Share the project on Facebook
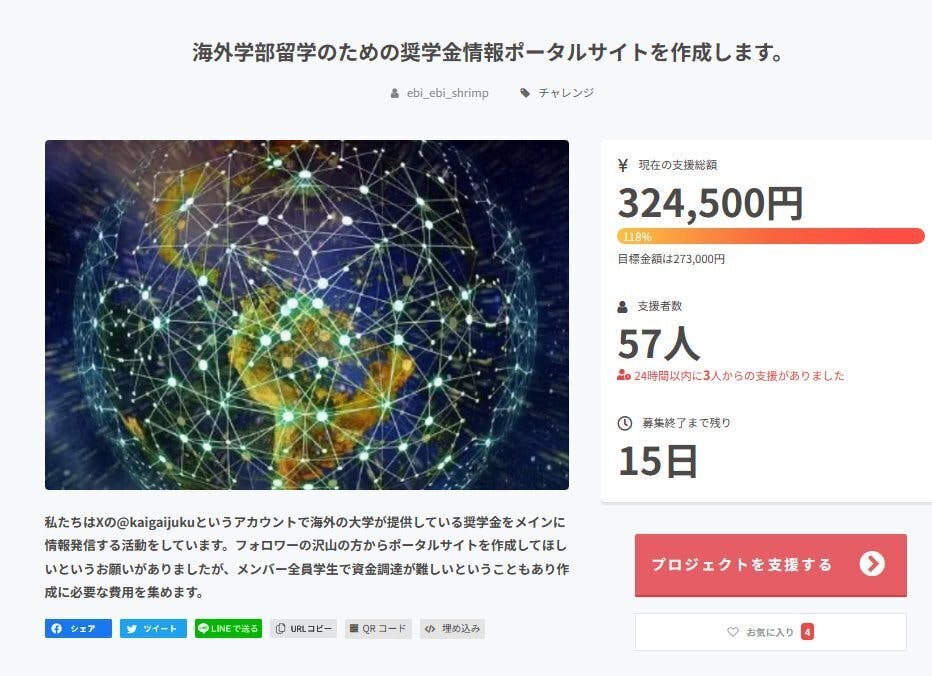932x676 pixels. [x=78, y=629]
